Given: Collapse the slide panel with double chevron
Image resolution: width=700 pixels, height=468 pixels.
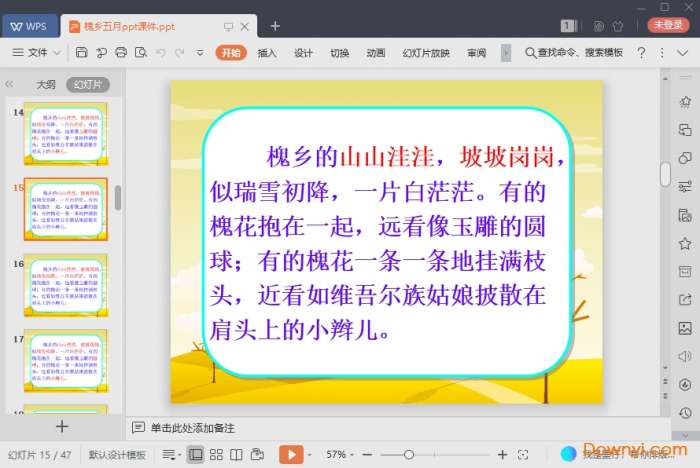Looking at the screenshot, I should tap(10, 85).
